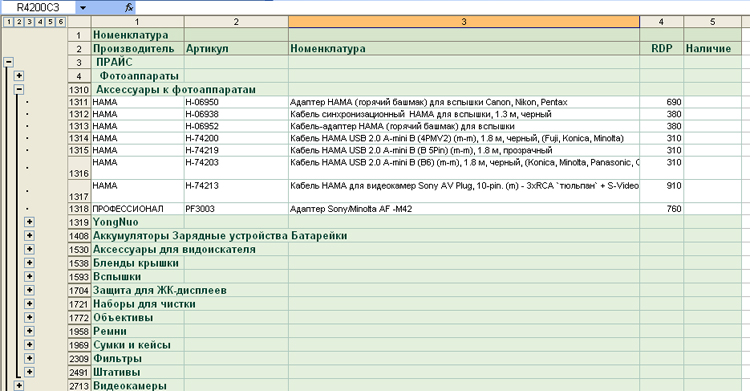Image resolution: width=750 pixels, height=391 pixels.
Task: Click article cell H-06938
Action: point(236,114)
